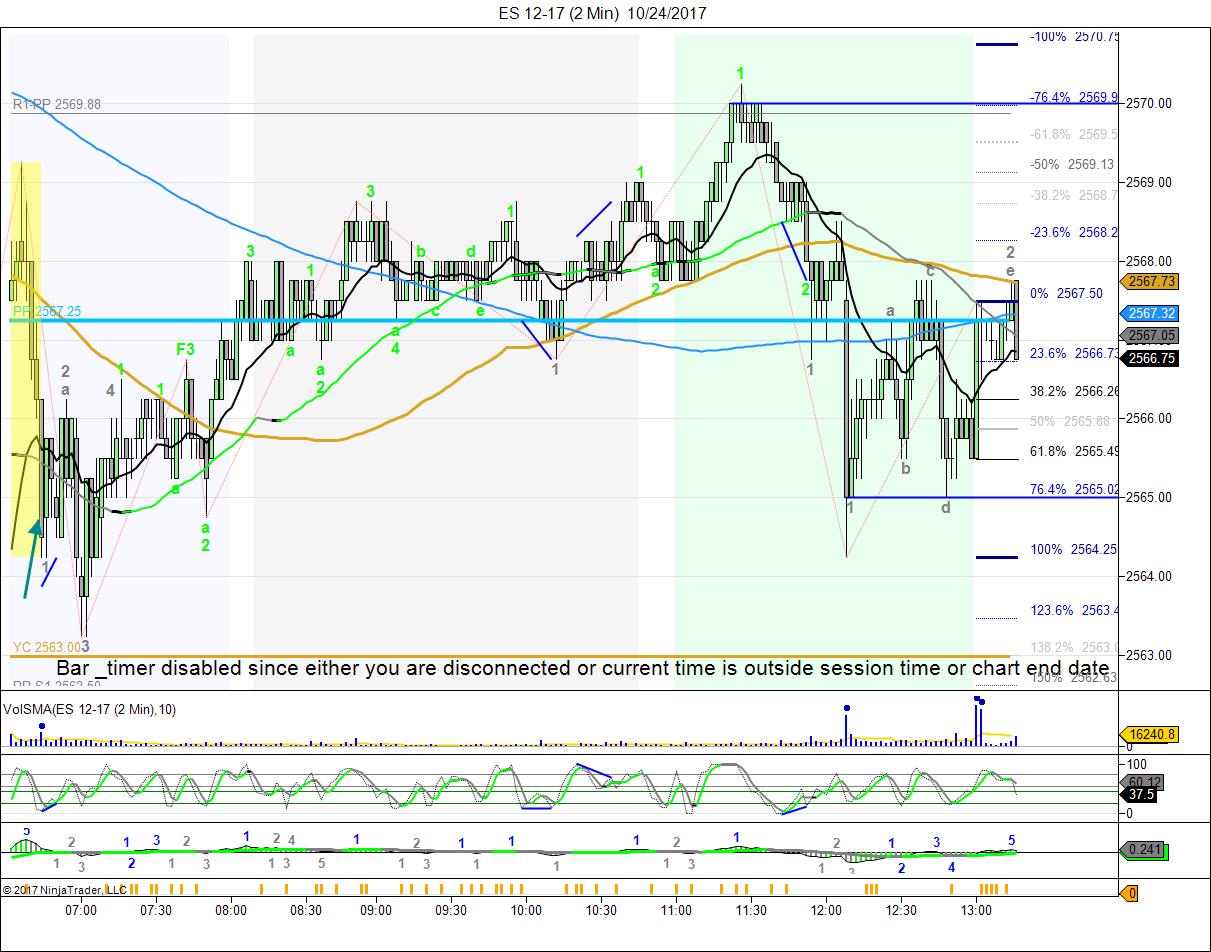Click the 10:30 time axis label

pyautogui.click(x=601, y=910)
